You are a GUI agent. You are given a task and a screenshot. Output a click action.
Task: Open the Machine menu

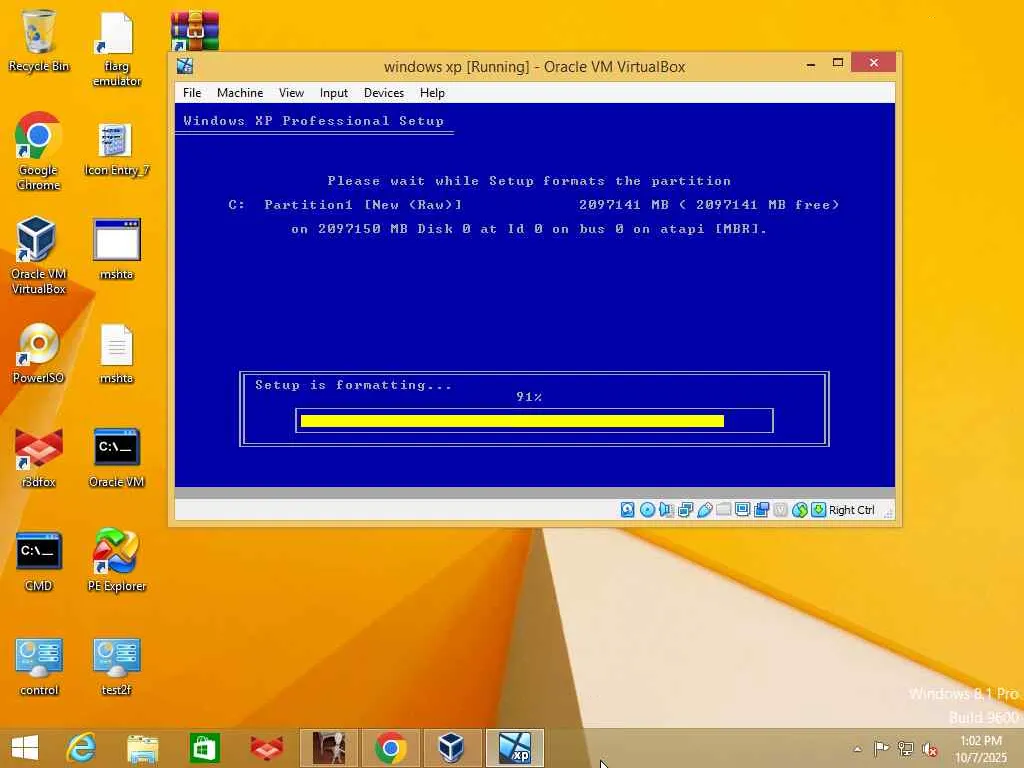point(240,93)
